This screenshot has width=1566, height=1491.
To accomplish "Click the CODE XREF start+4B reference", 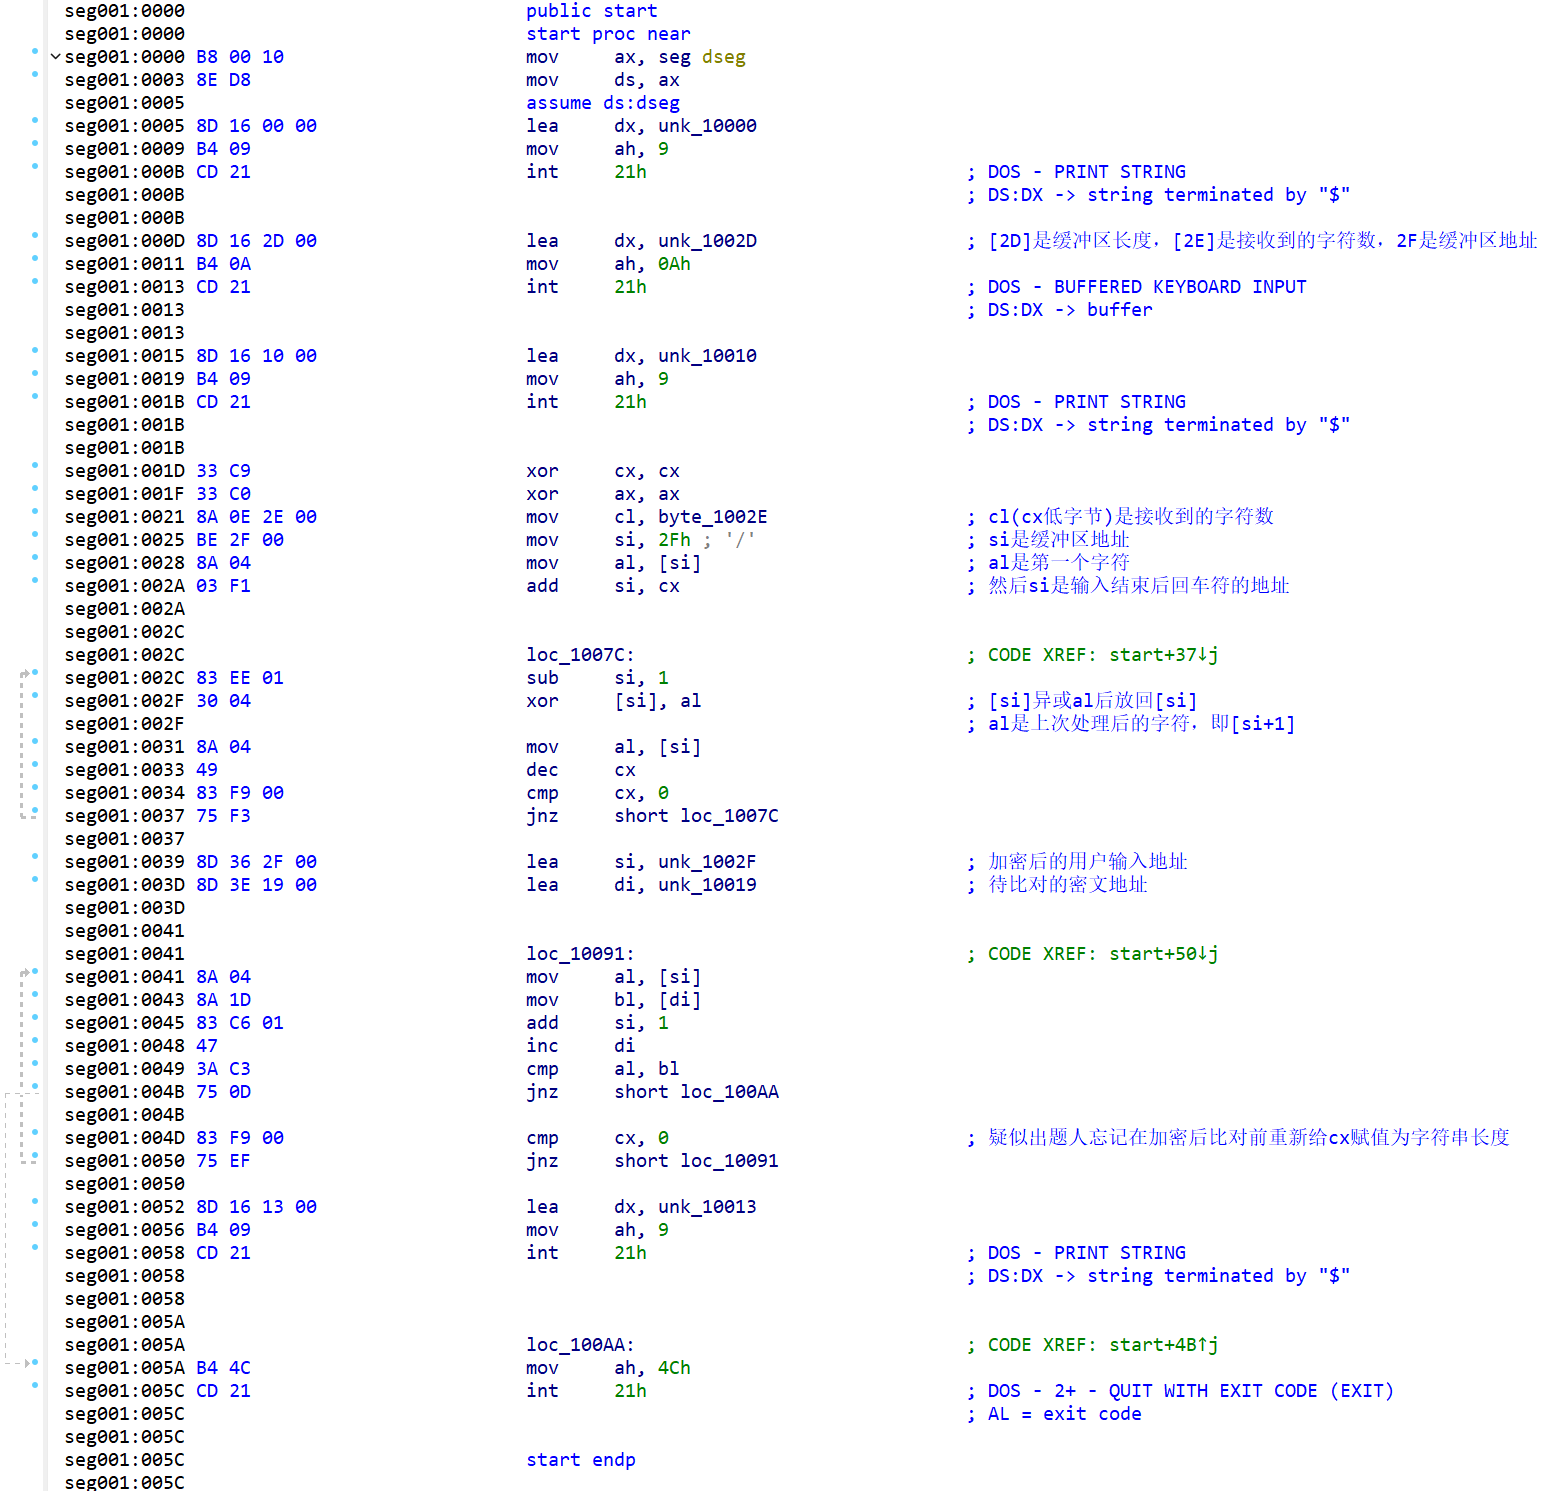I will click(x=1163, y=1345).
